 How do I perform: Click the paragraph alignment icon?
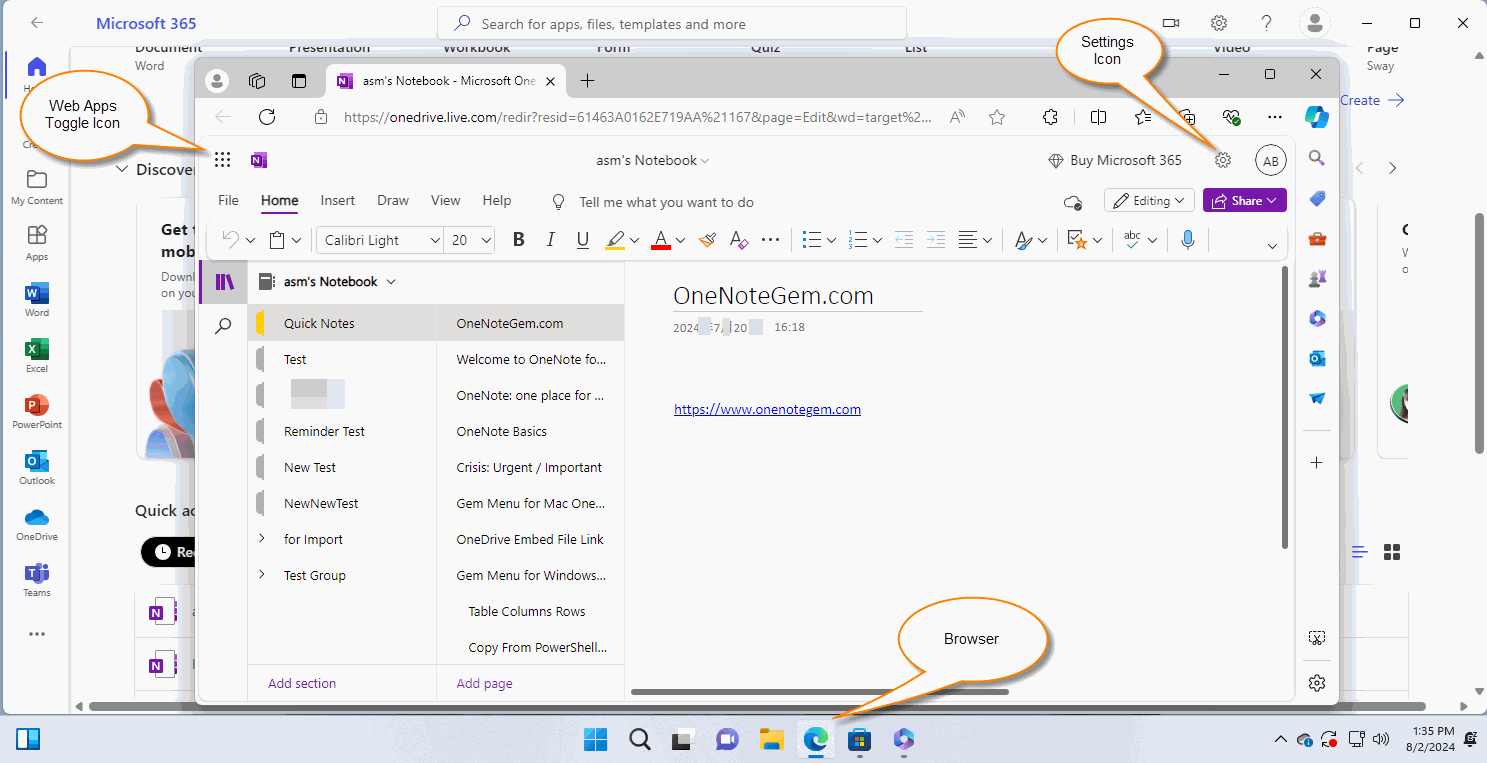[967, 240]
